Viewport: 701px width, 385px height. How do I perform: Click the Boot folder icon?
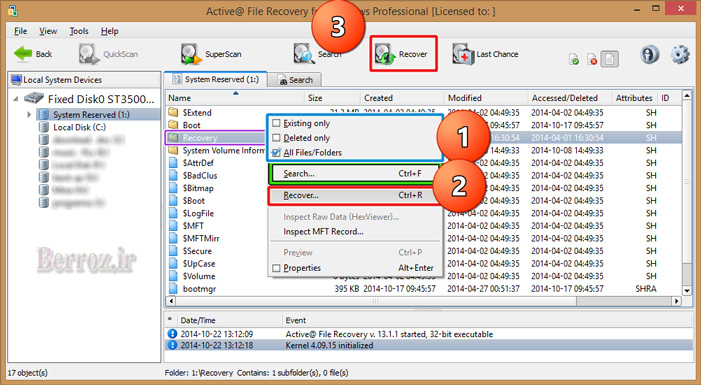coord(173,125)
